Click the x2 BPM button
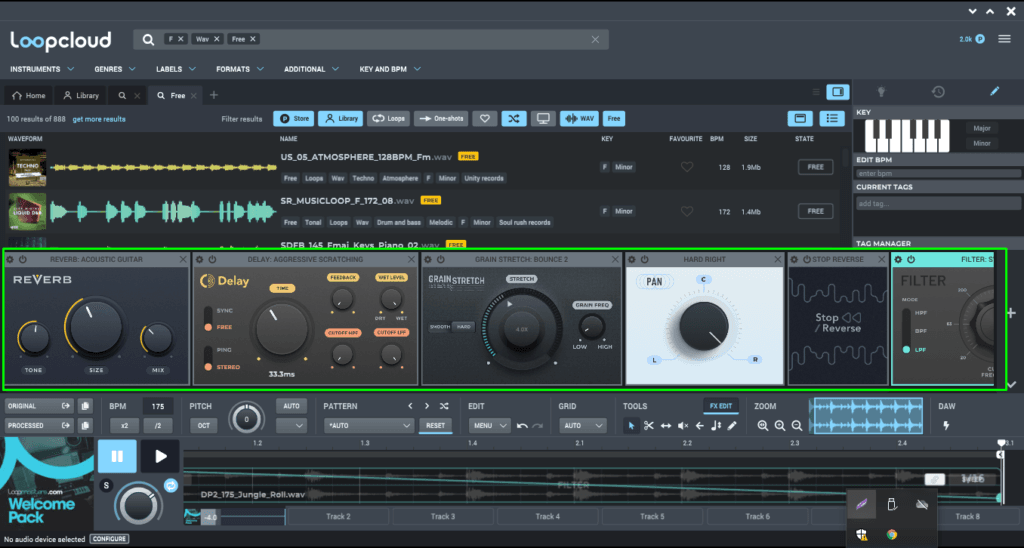This screenshot has height=548, width=1024. pyautogui.click(x=124, y=426)
